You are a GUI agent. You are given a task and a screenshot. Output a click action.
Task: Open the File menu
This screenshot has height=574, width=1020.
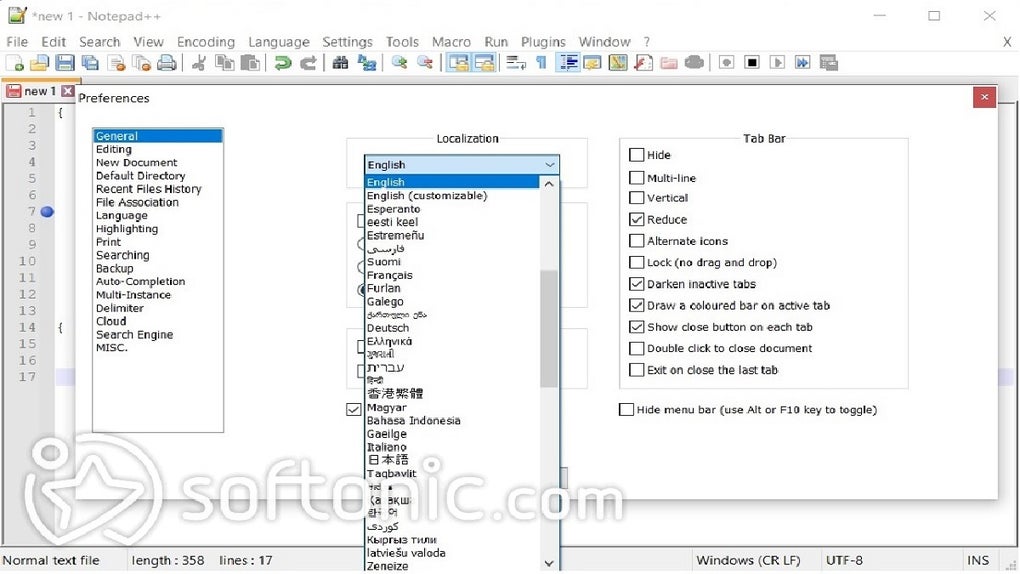tap(17, 42)
